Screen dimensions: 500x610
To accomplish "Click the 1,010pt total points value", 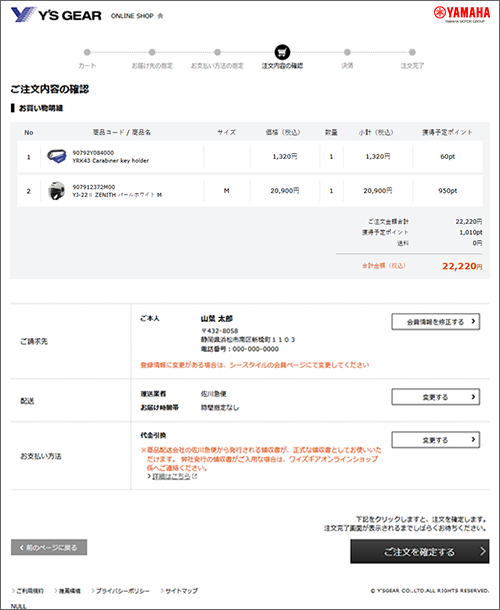I will coord(471,232).
